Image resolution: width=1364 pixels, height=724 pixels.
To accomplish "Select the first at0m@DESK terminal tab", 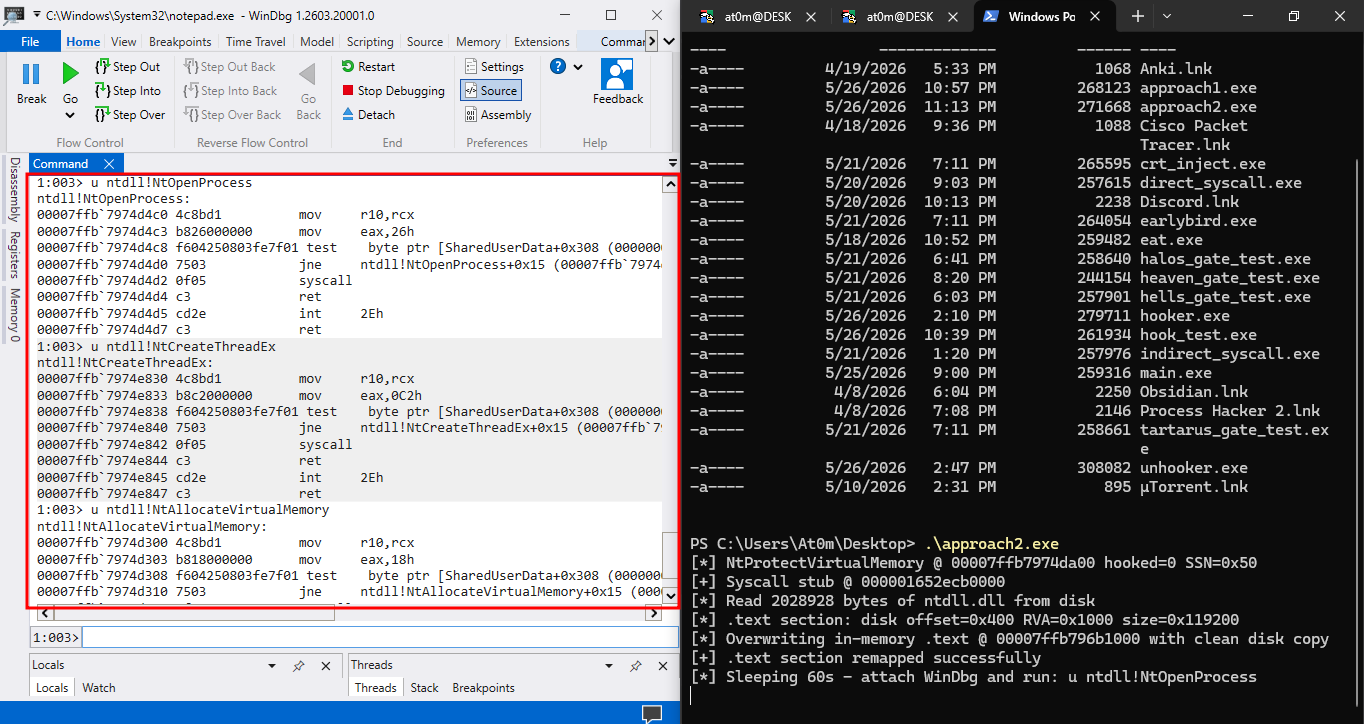I will point(758,17).
